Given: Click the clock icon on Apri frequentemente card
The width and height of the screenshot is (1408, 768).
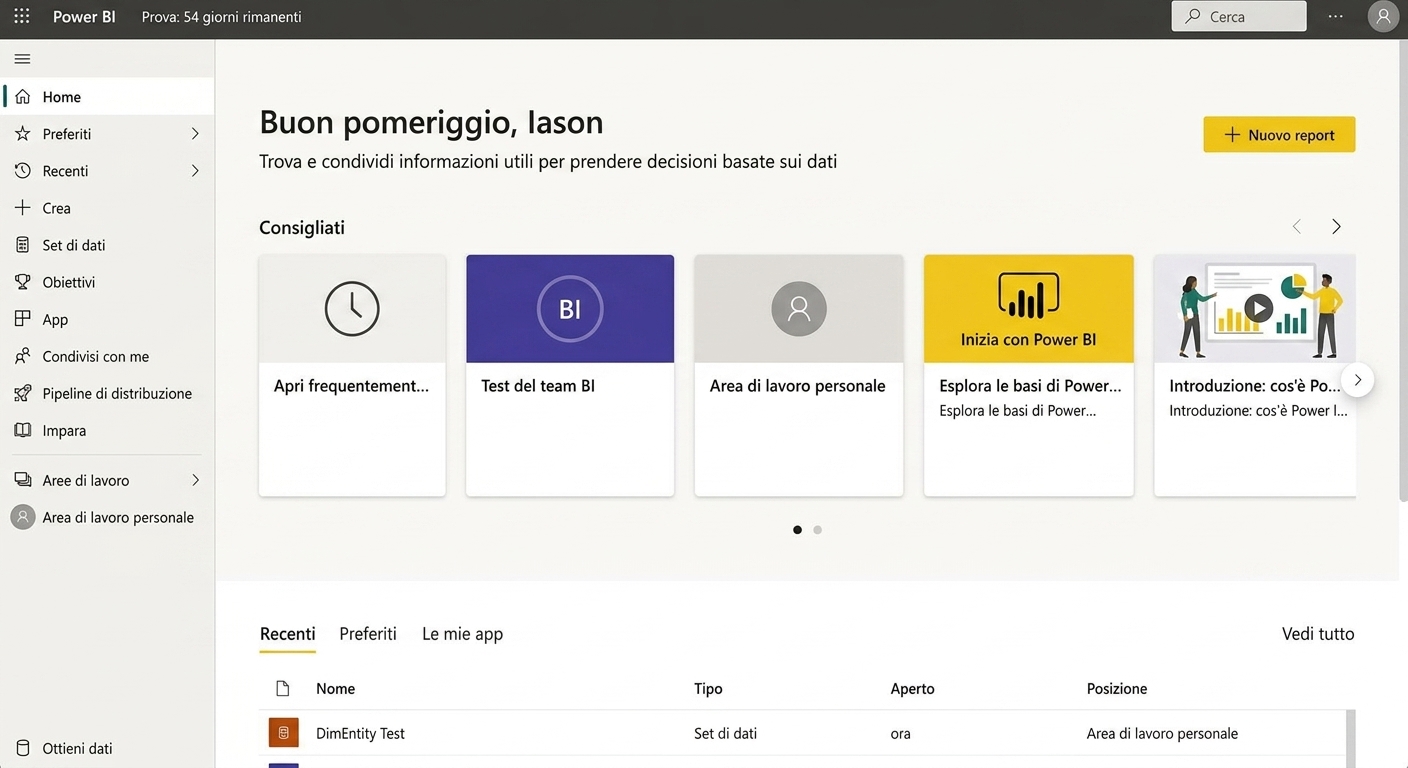Looking at the screenshot, I should pyautogui.click(x=352, y=308).
